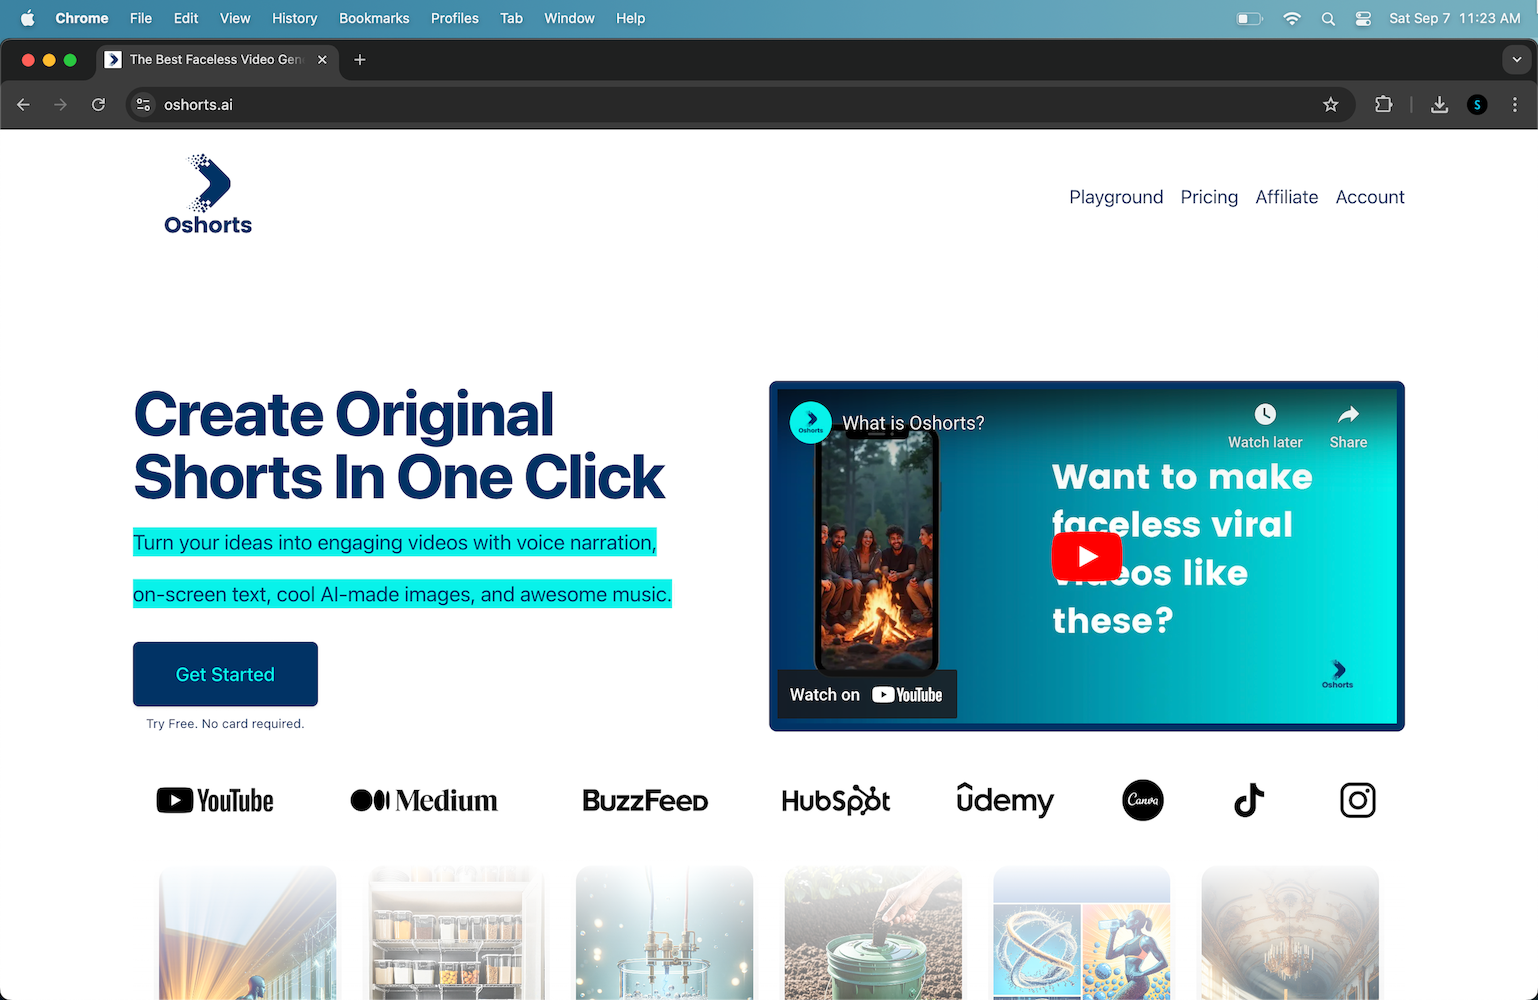Select The Best Faceless Video Generator tab

click(217, 60)
